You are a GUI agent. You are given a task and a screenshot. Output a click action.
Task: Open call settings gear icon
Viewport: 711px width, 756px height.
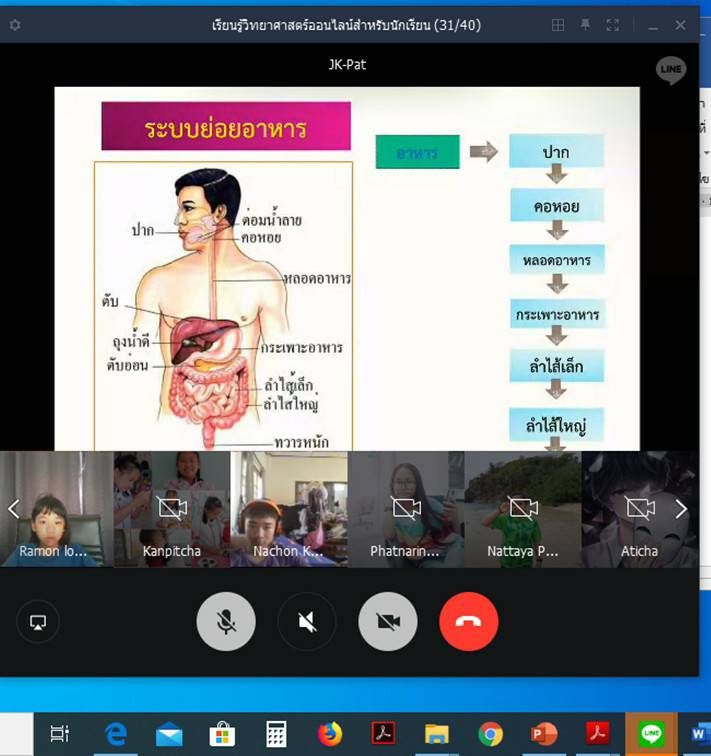15,25
